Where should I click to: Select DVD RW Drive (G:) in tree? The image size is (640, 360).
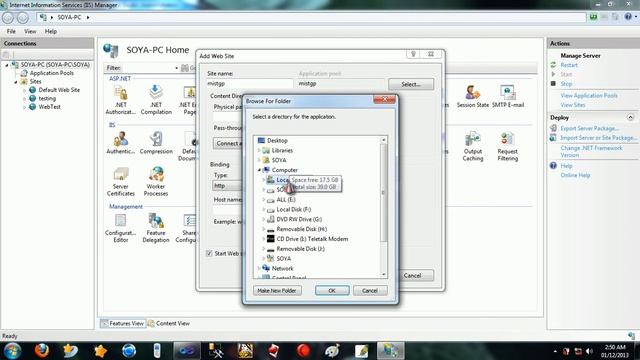pos(299,219)
